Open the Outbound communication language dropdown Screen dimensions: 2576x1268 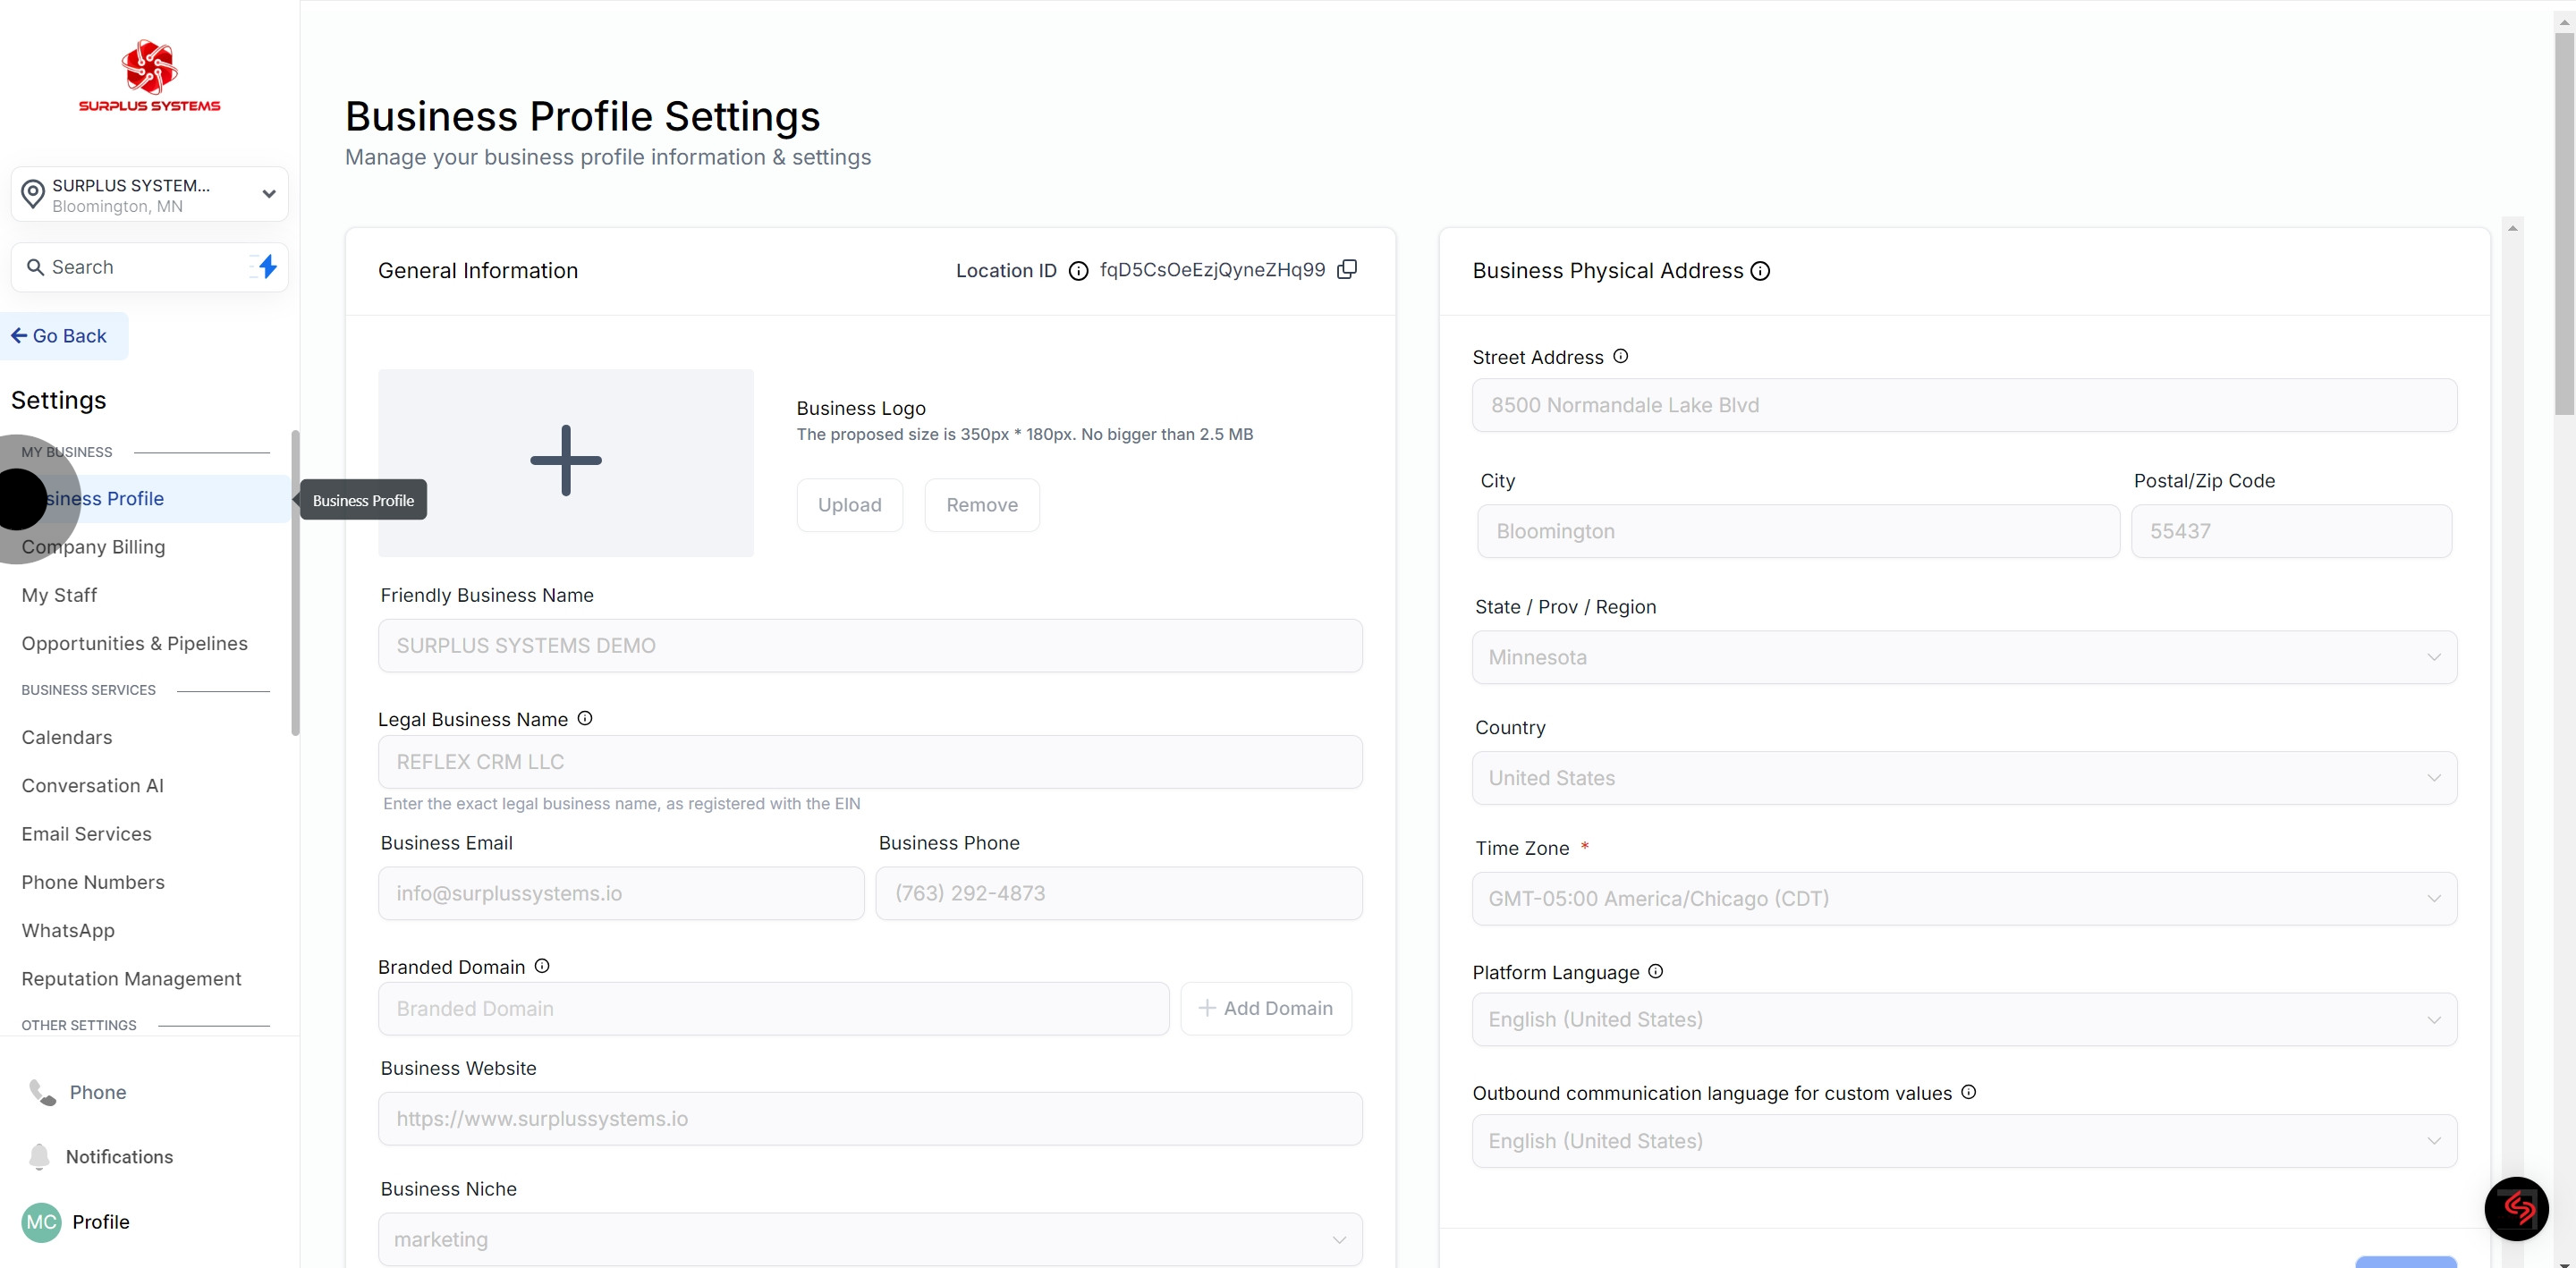[1964, 1141]
